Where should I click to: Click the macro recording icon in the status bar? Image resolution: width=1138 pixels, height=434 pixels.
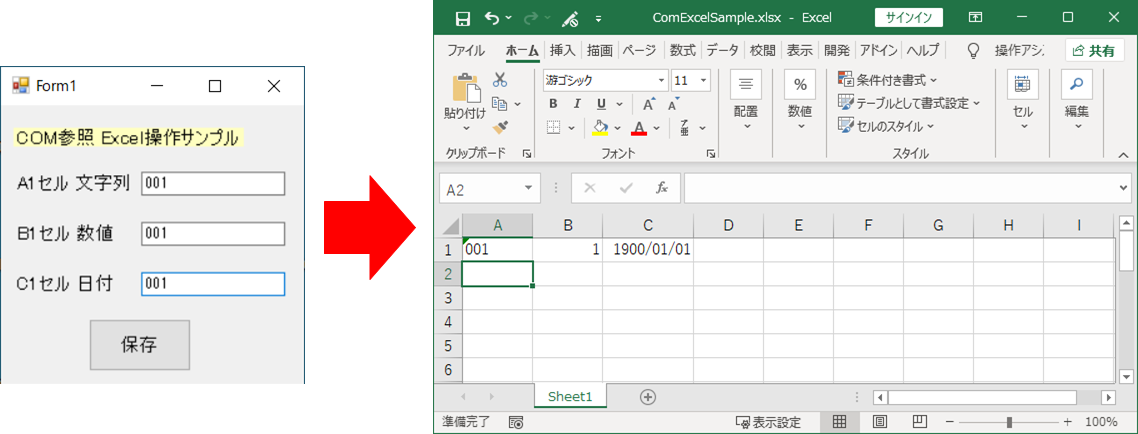coord(516,423)
